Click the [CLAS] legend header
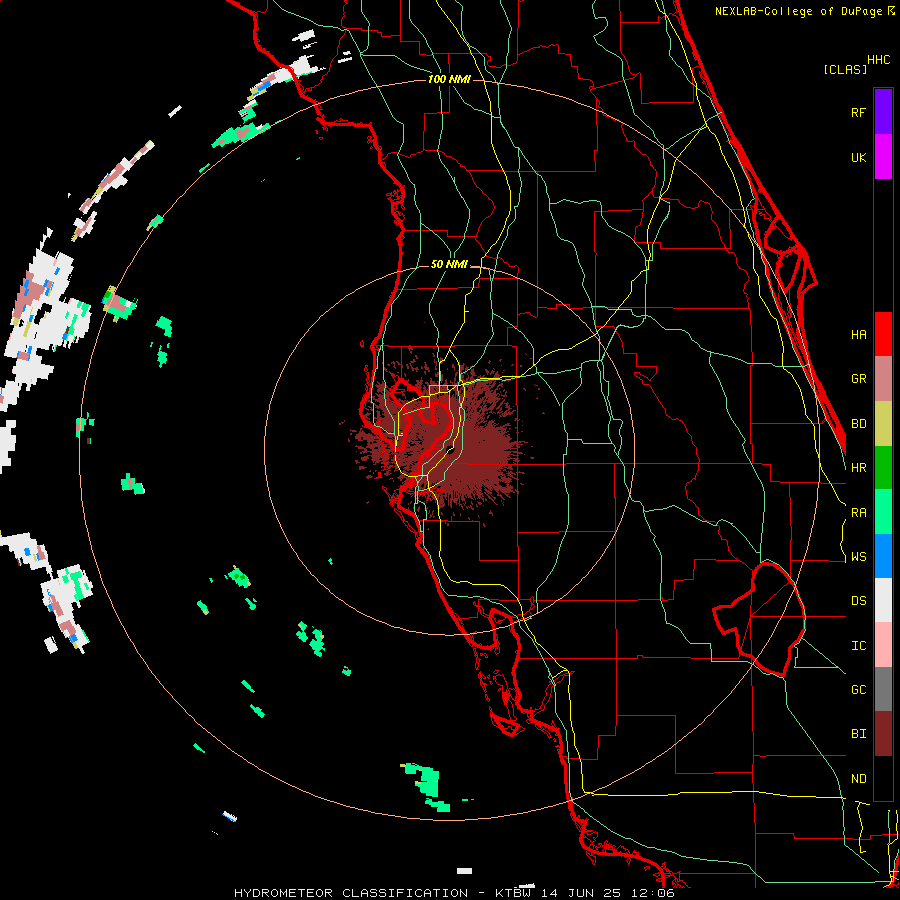The width and height of the screenshot is (900, 900). point(844,69)
